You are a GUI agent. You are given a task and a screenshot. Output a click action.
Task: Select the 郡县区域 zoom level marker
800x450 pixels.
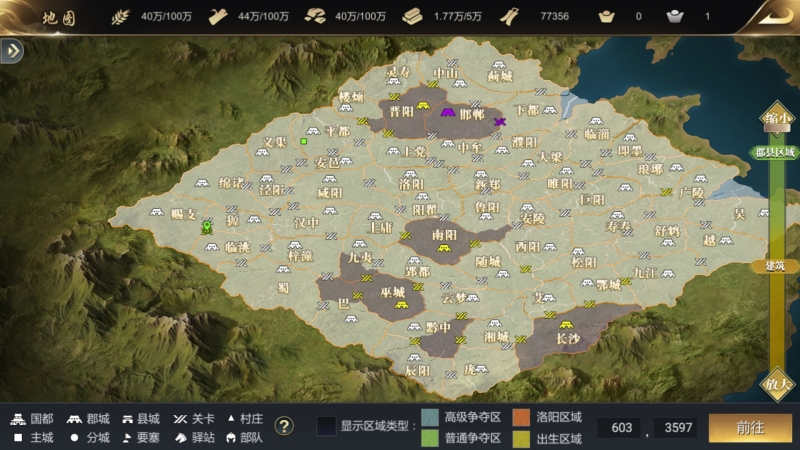[774, 153]
